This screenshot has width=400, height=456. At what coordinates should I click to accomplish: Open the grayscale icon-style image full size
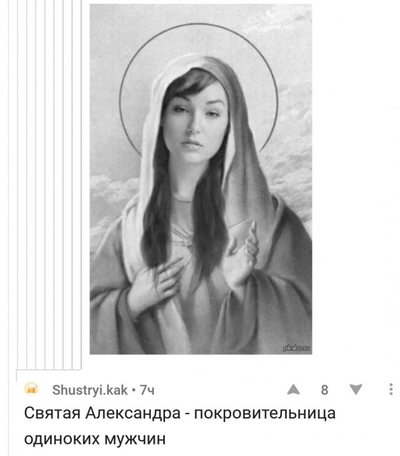pos(201,179)
